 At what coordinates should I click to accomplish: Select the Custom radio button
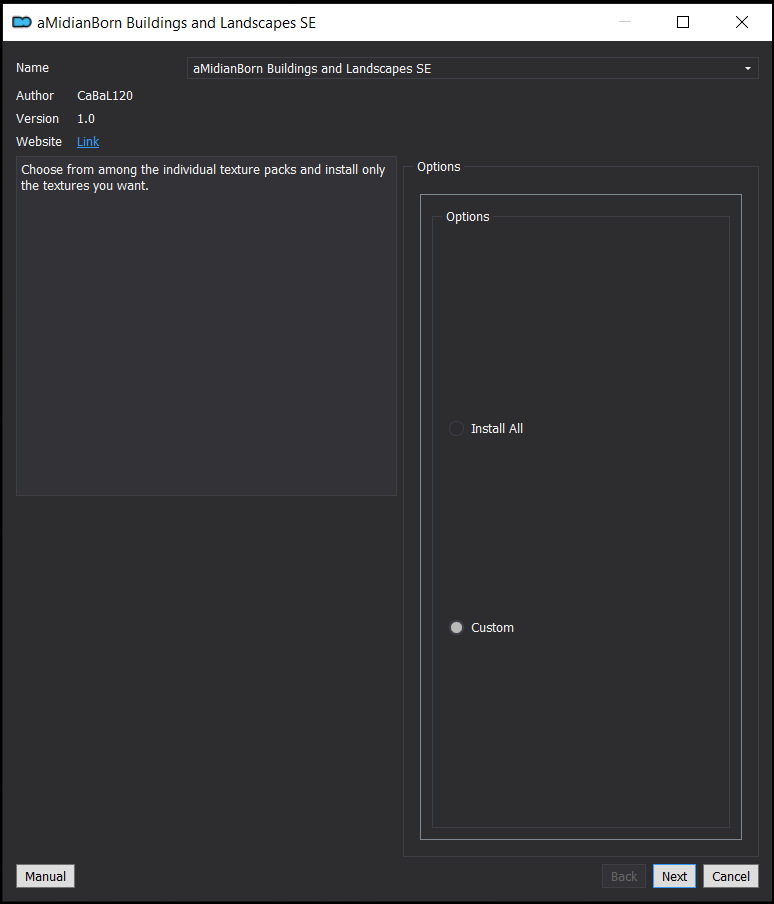(456, 627)
